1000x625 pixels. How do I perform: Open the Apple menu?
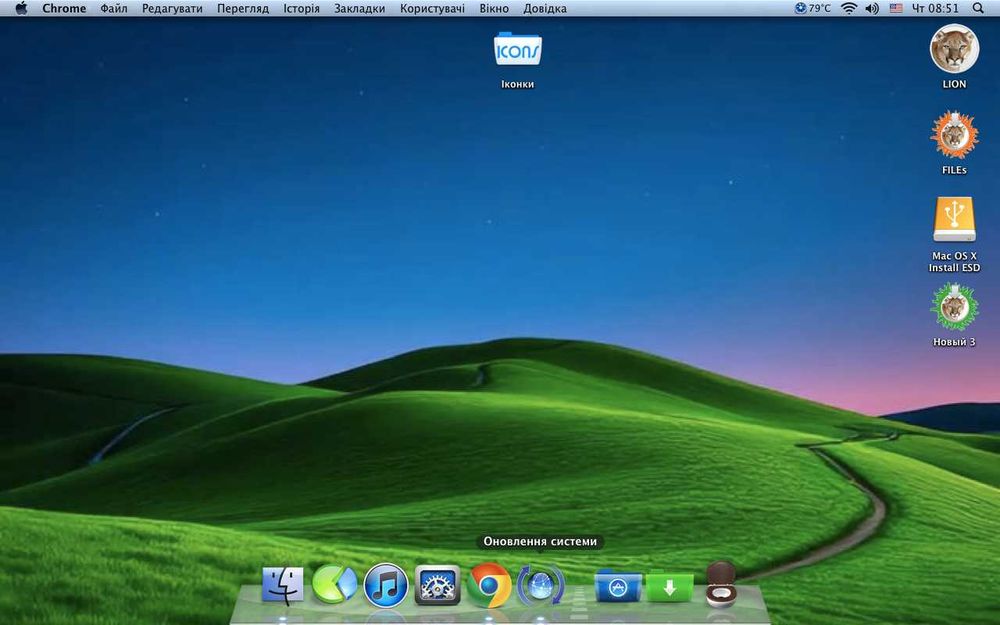click(22, 8)
